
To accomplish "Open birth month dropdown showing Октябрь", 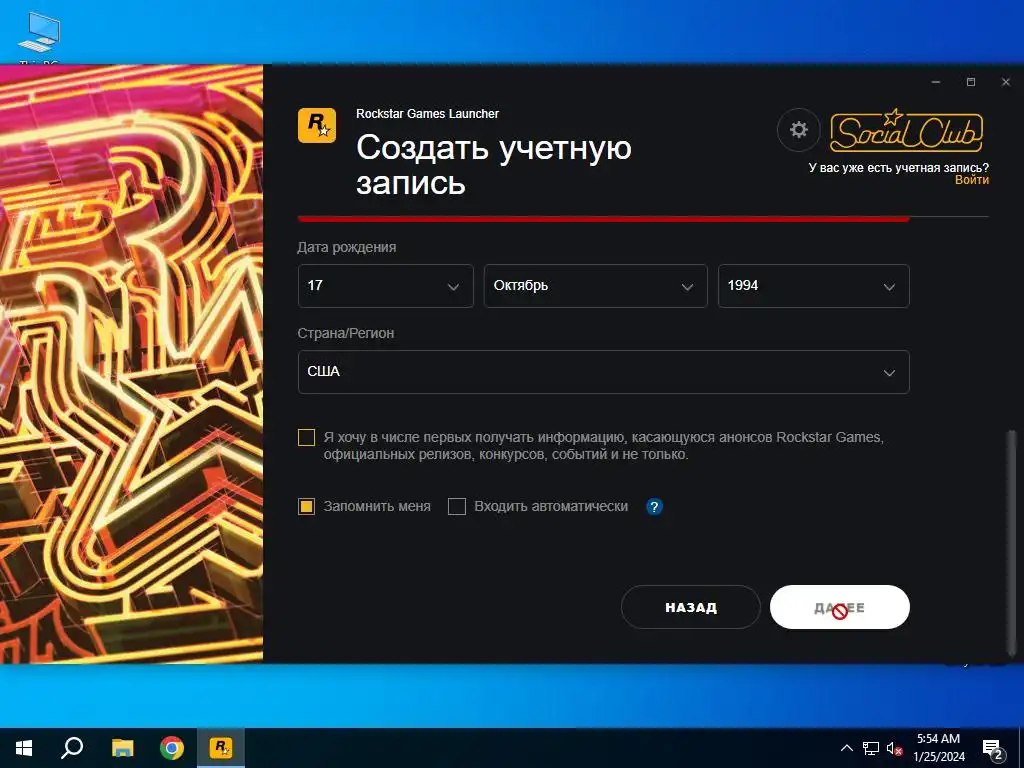I will 596,285.
